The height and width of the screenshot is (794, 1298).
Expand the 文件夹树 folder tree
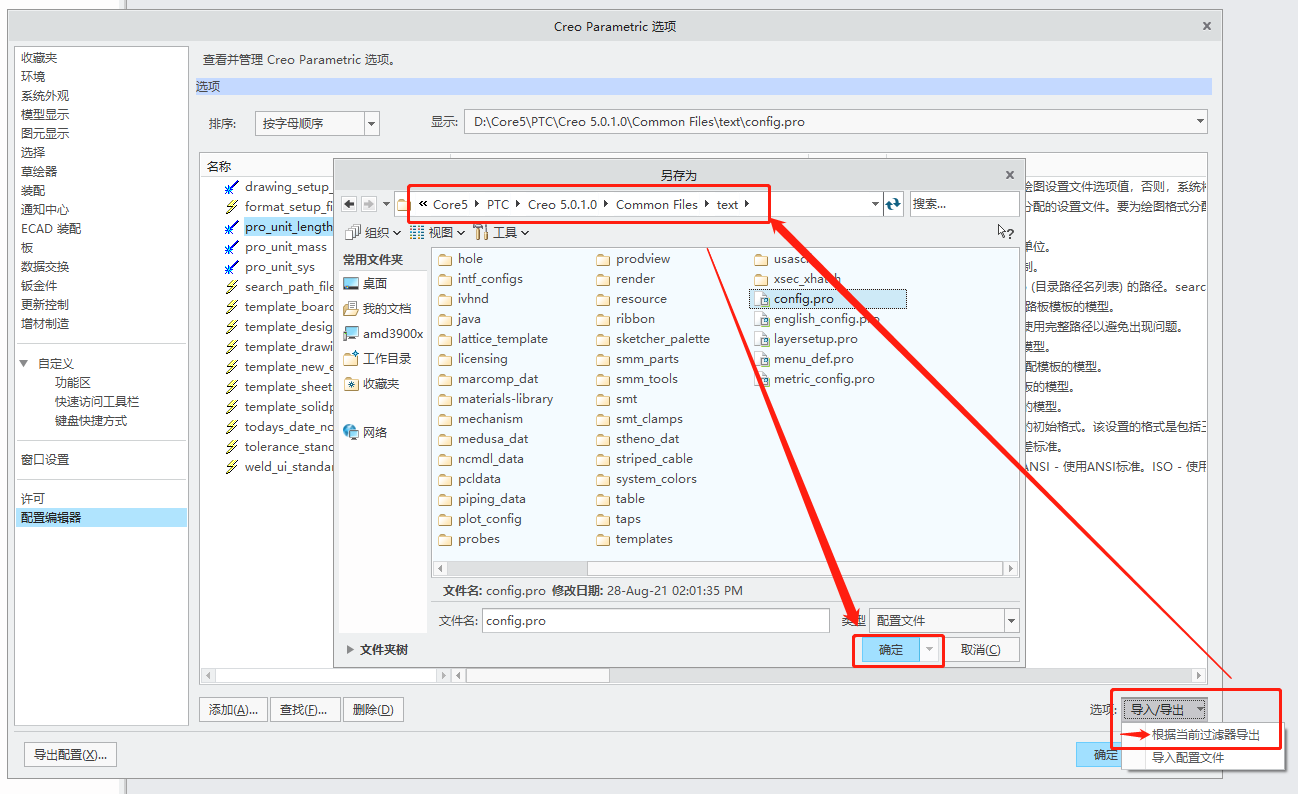click(376, 650)
